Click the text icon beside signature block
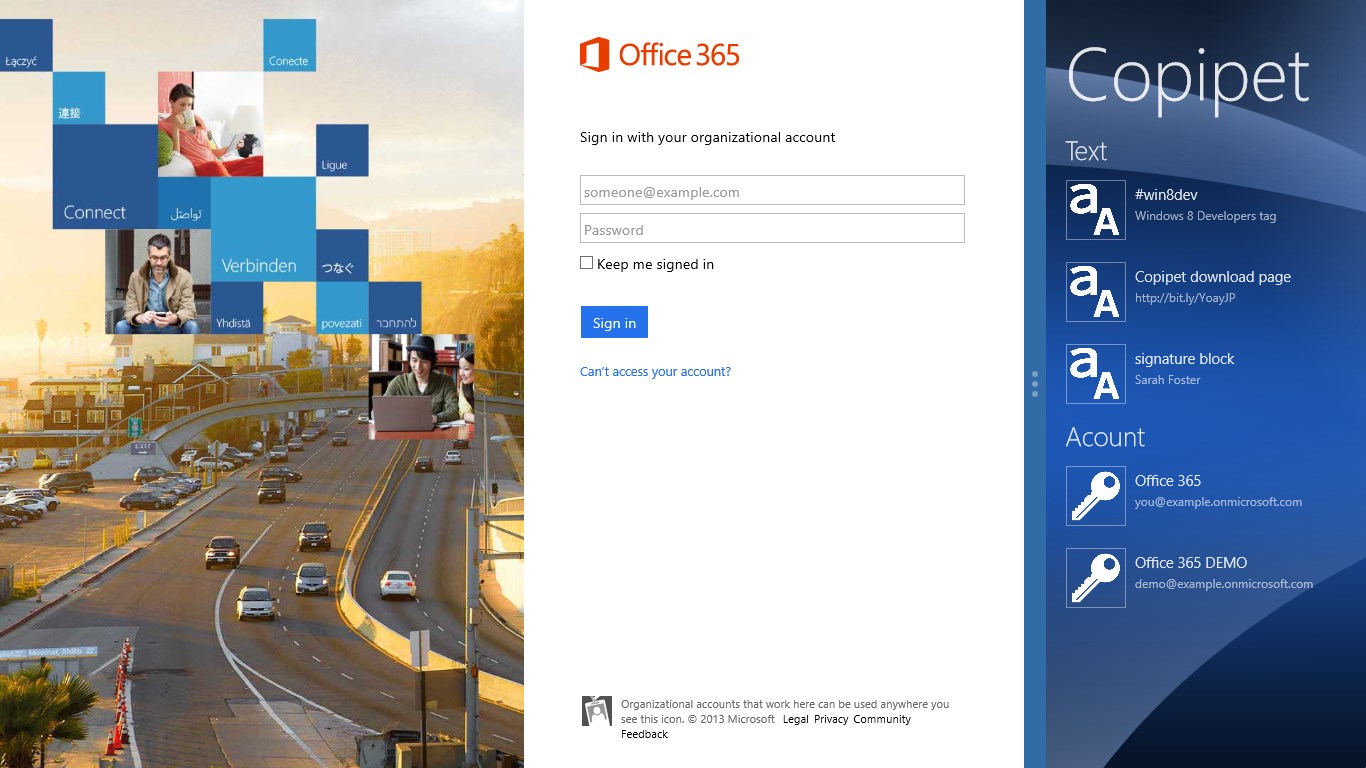This screenshot has height=768, width=1366. pos(1096,374)
